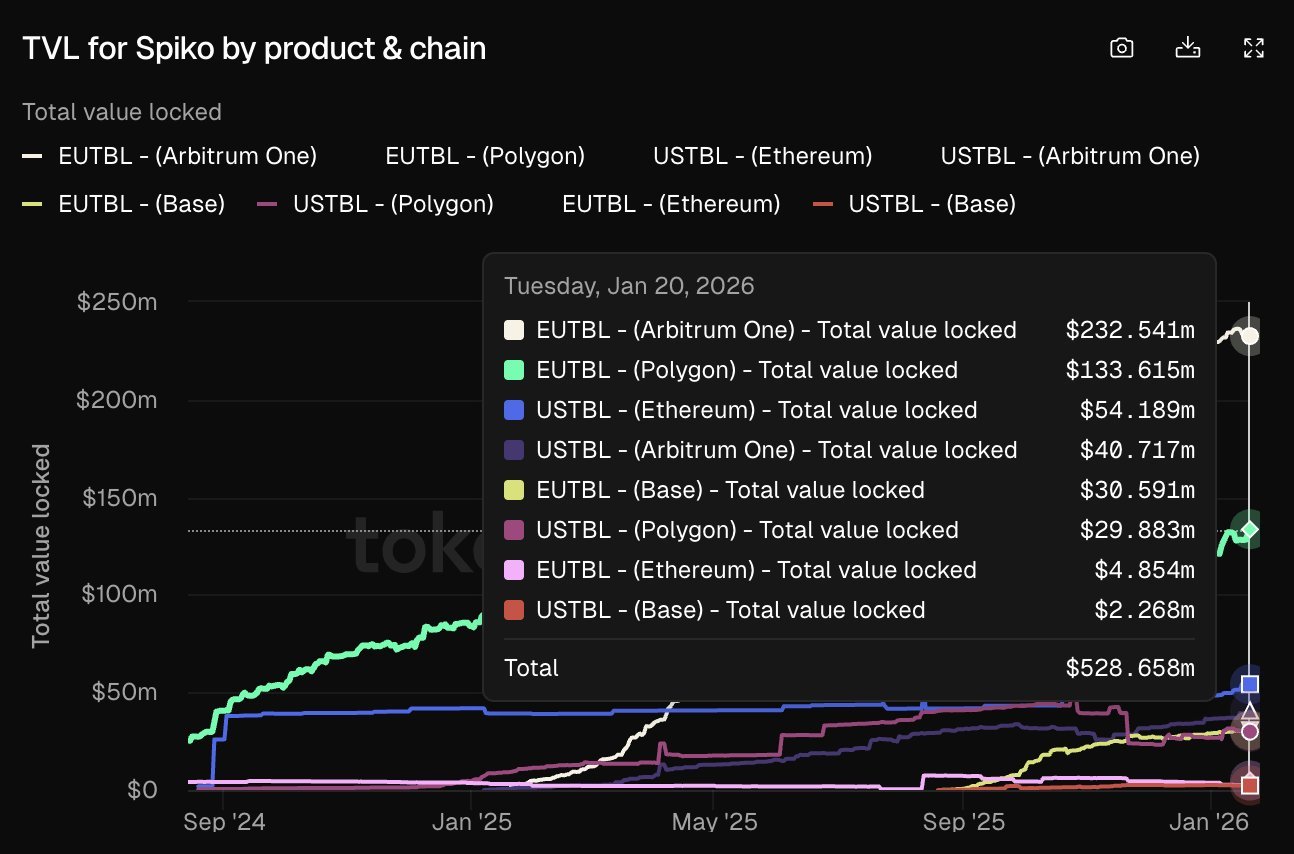This screenshot has width=1294, height=854.
Task: Click the white swatch in tooltip for EUTBL Arbitrum
Action: [514, 331]
